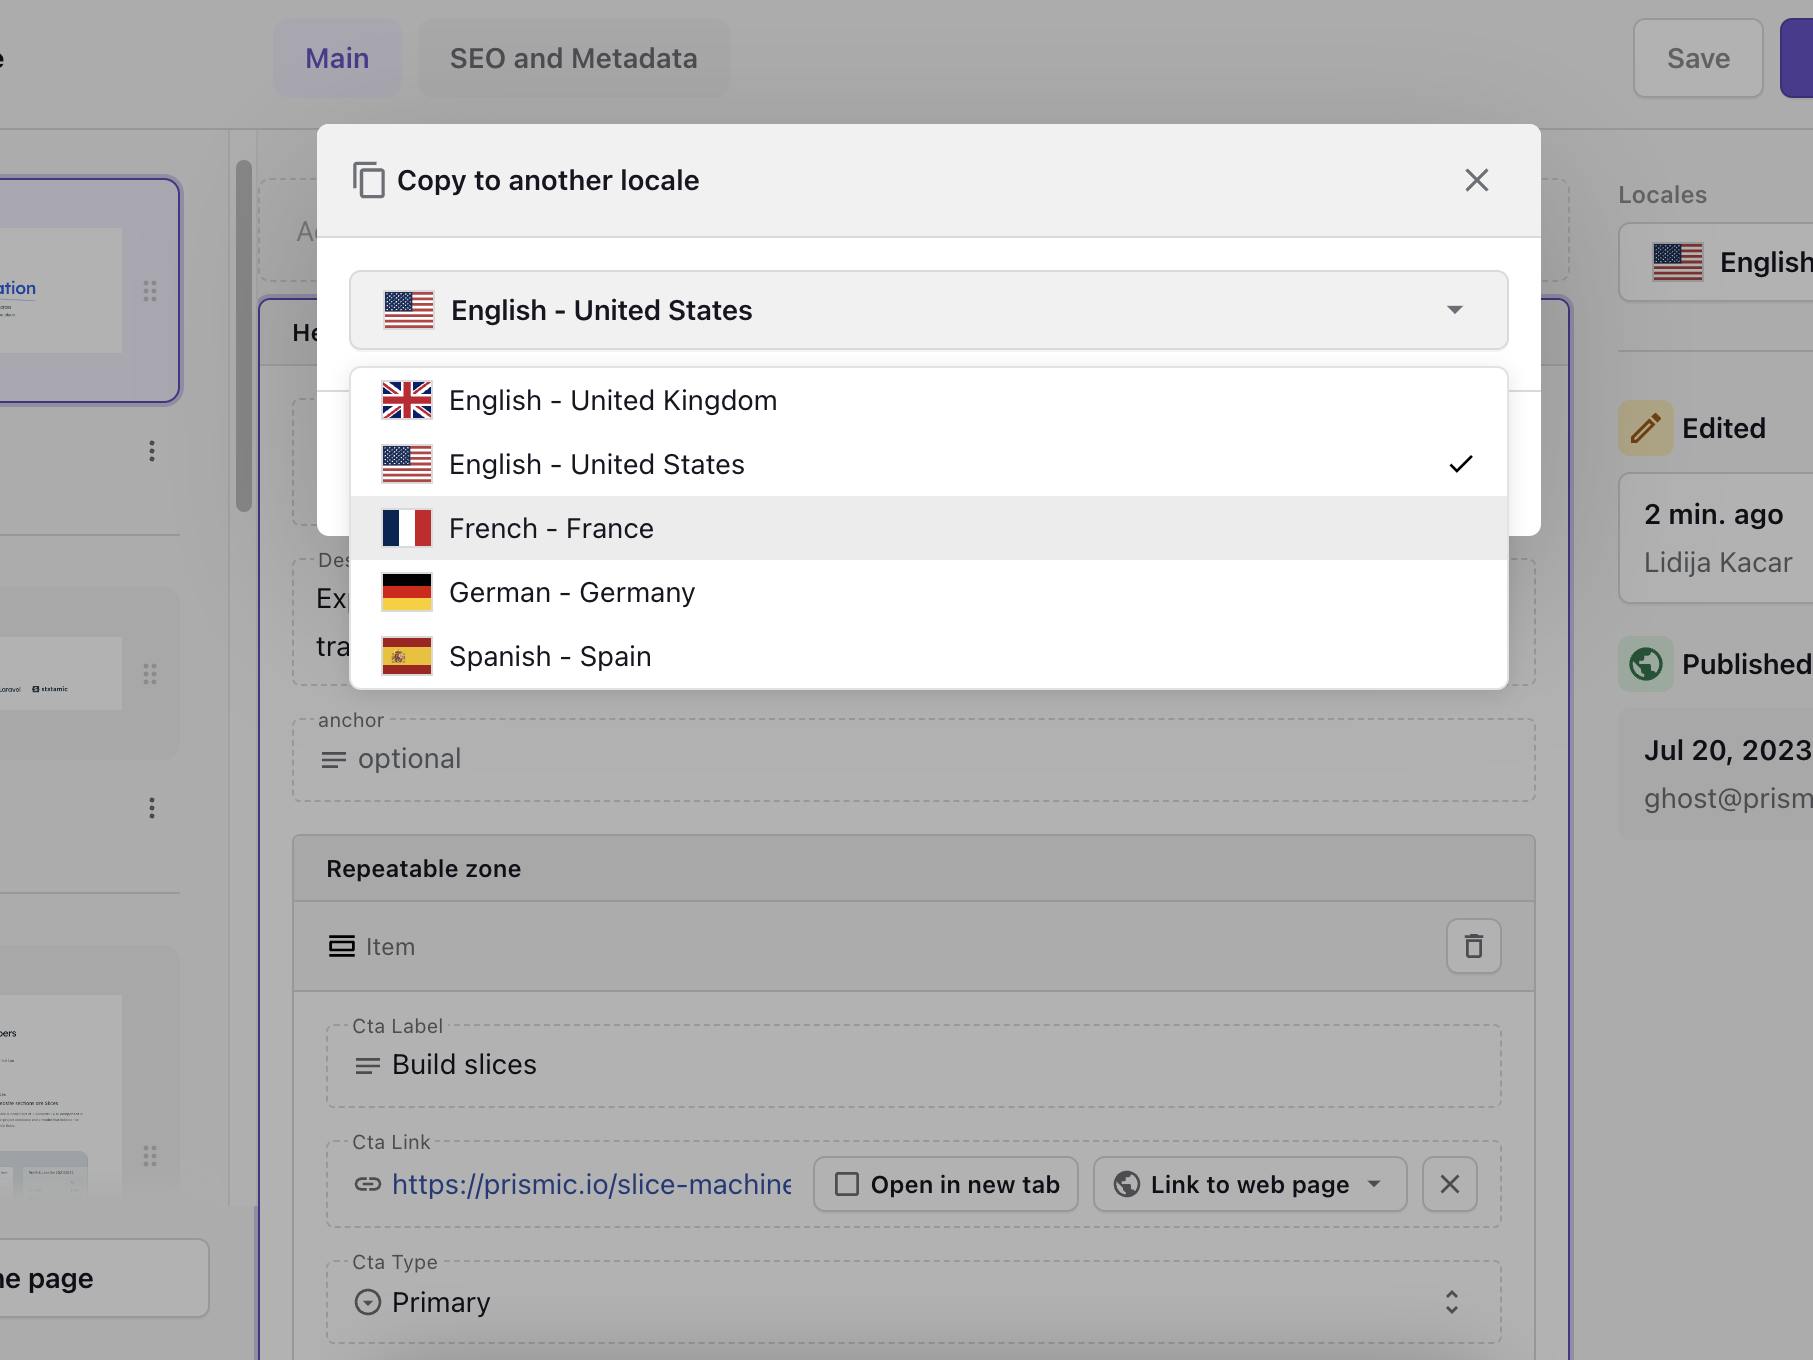The width and height of the screenshot is (1813, 1360).
Task: Enable Open in new tab checkbox
Action: tap(848, 1184)
